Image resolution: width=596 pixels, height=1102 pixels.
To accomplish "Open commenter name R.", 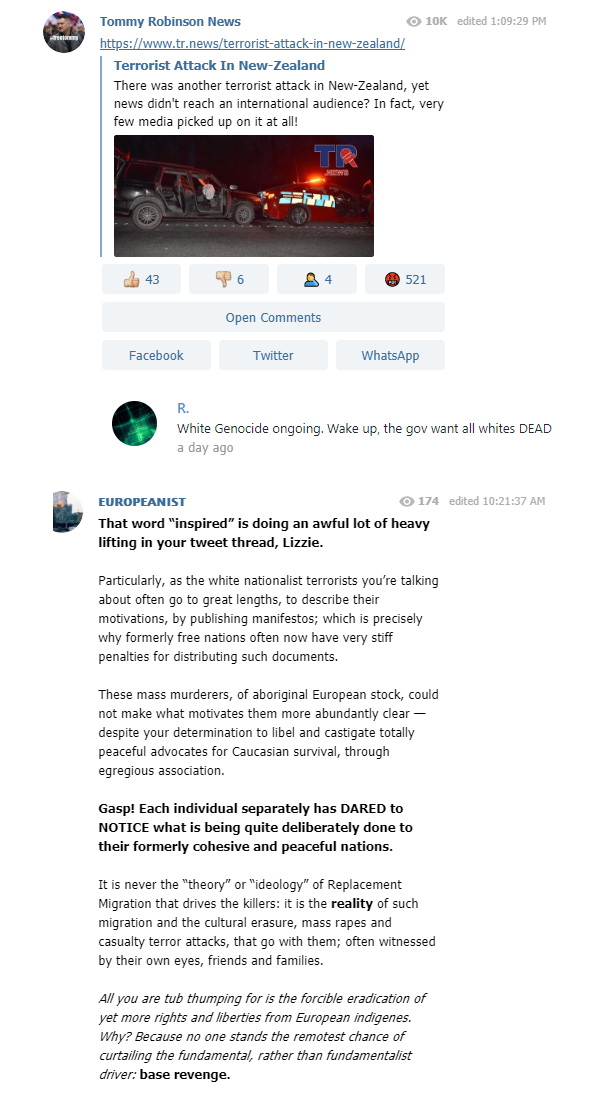I will 183,408.
